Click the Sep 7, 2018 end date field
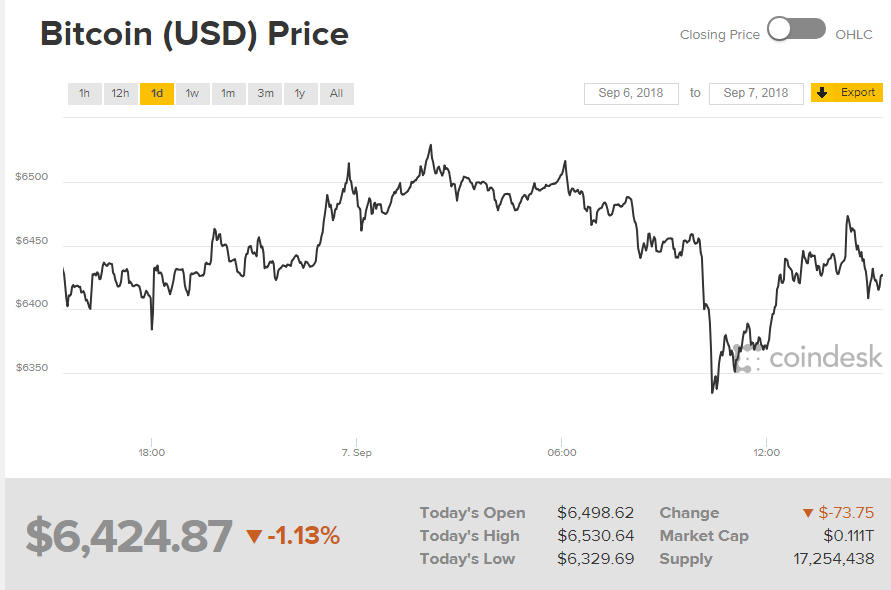 [756, 93]
